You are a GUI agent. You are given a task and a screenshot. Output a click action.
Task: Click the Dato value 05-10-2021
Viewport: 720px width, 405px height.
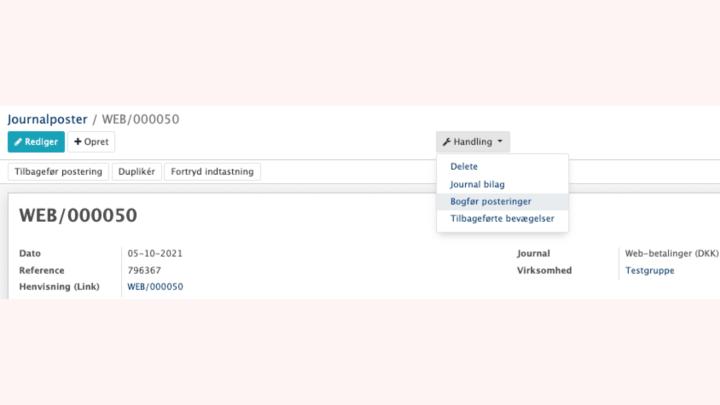pos(155,253)
